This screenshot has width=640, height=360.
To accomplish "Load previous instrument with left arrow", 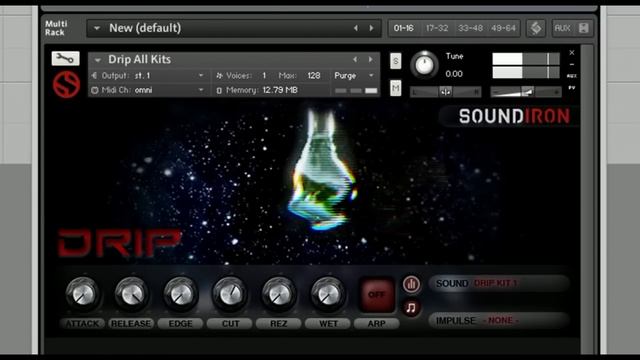I will tap(355, 60).
